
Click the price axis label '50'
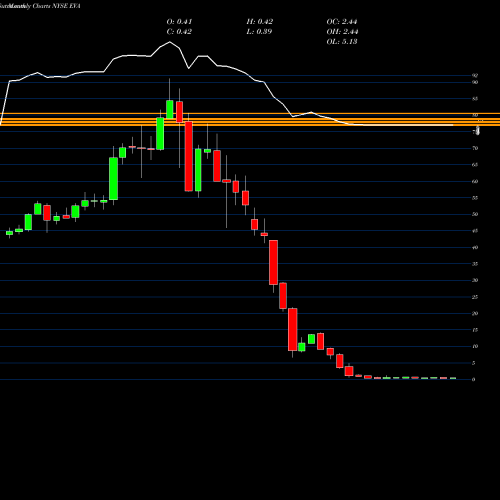point(475,214)
